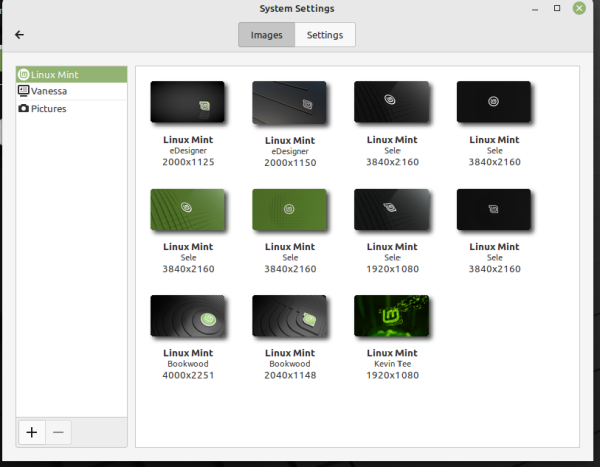
Task: Close the System Settings window
Action: pyautogui.click(x=580, y=8)
